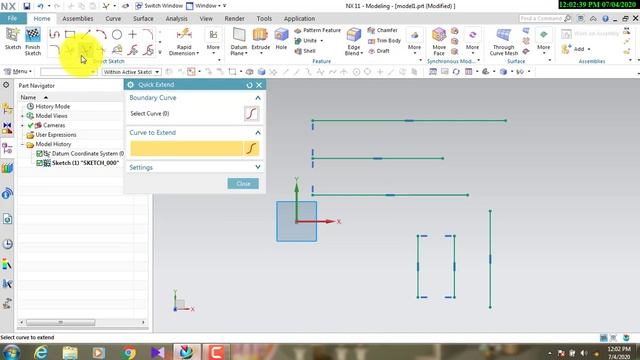Screen dimensions: 640x360
Task: Switch to the Curve tab
Action: (x=113, y=18)
